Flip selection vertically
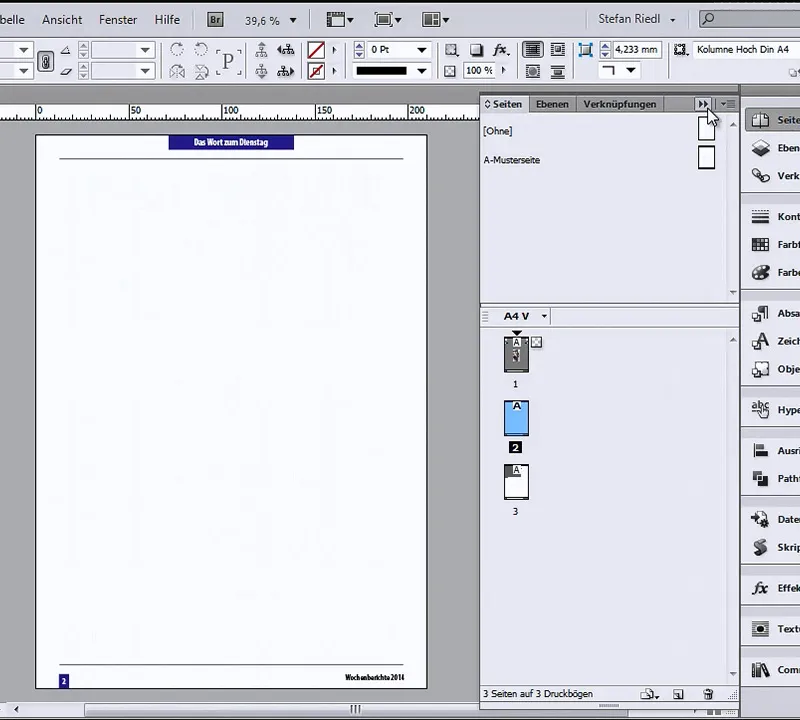This screenshot has height=720, width=800. pyautogui.click(x=202, y=71)
